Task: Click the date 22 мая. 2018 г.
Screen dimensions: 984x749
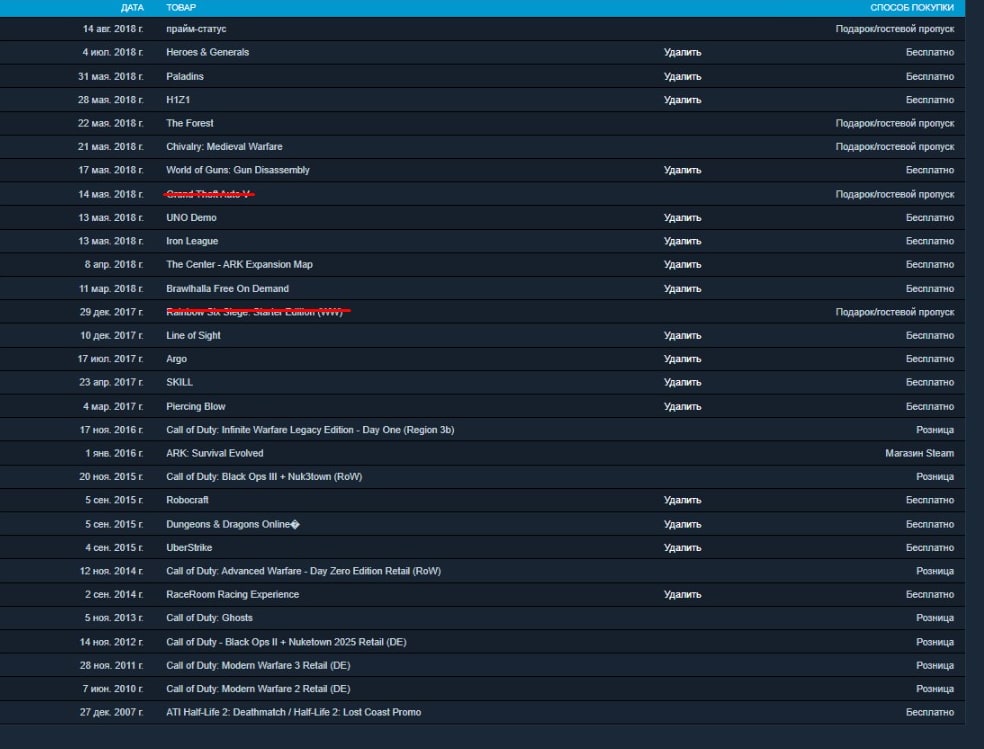Action: (110, 124)
